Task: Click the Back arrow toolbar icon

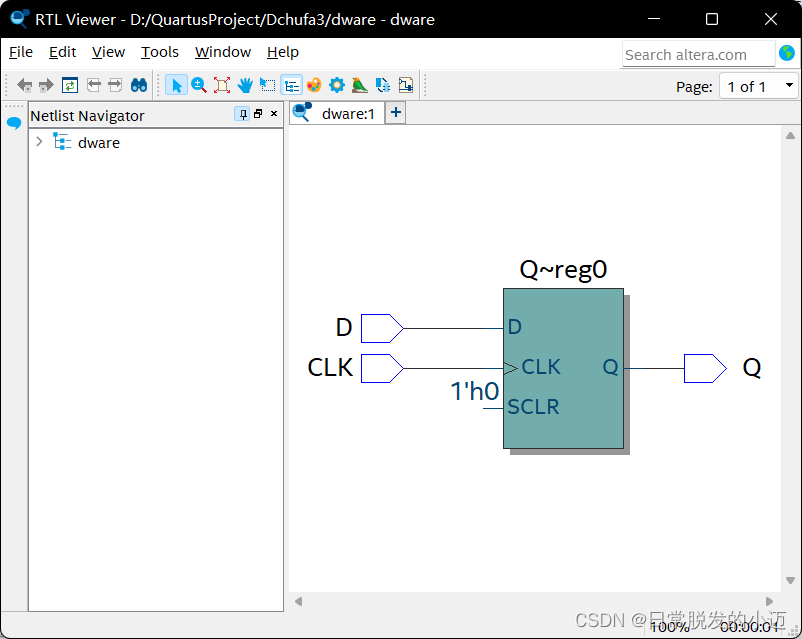Action: [x=24, y=85]
